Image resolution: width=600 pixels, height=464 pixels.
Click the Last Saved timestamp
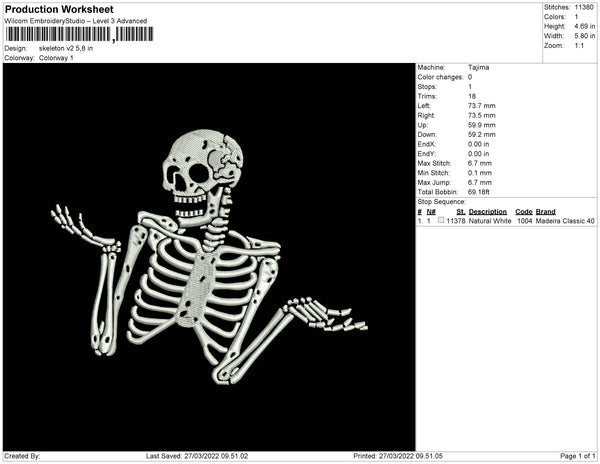click(x=197, y=456)
